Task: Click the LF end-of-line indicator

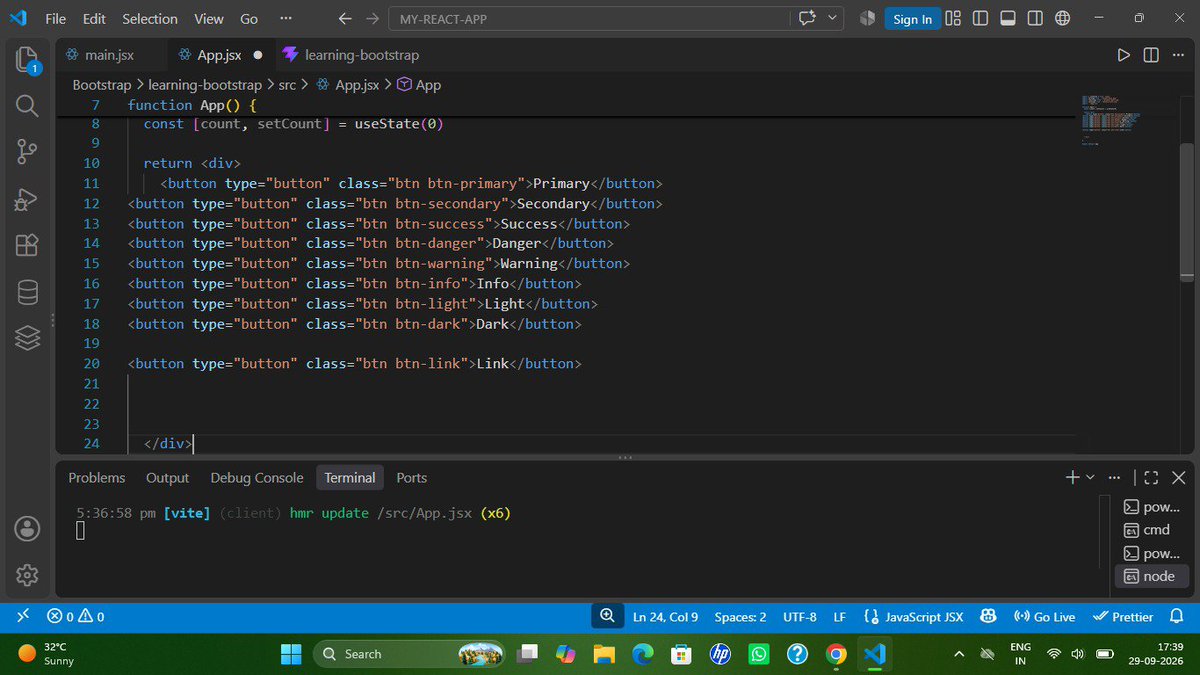Action: pyautogui.click(x=840, y=617)
